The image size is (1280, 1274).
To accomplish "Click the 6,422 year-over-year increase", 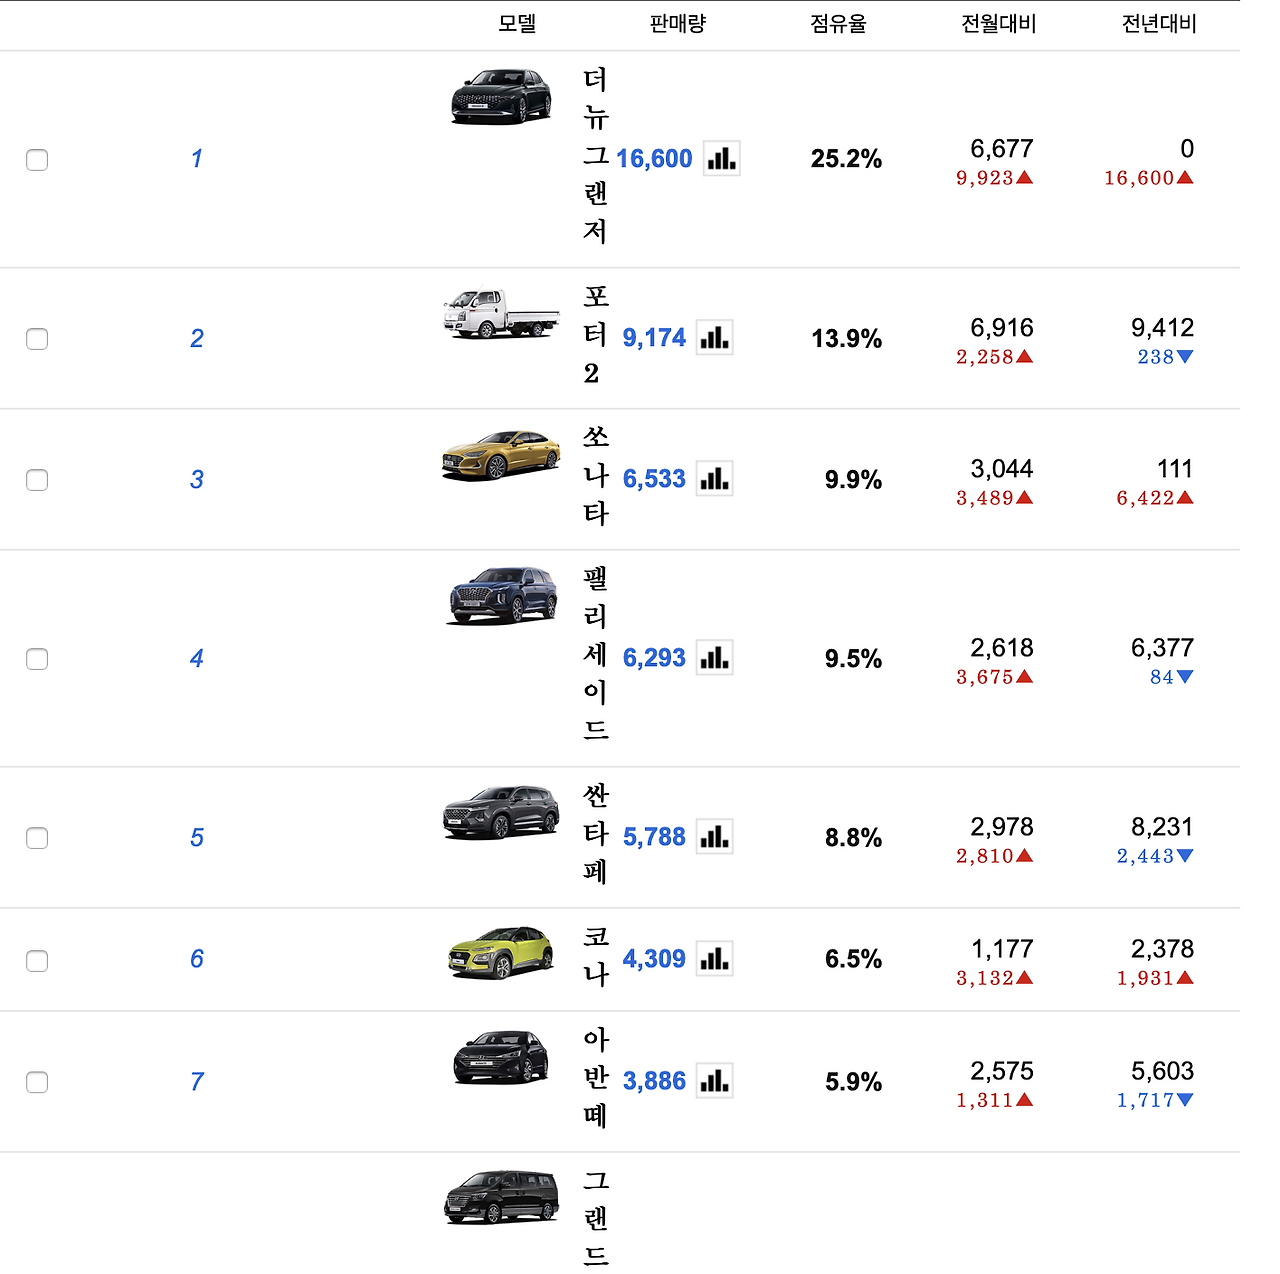I will click(x=1155, y=498).
